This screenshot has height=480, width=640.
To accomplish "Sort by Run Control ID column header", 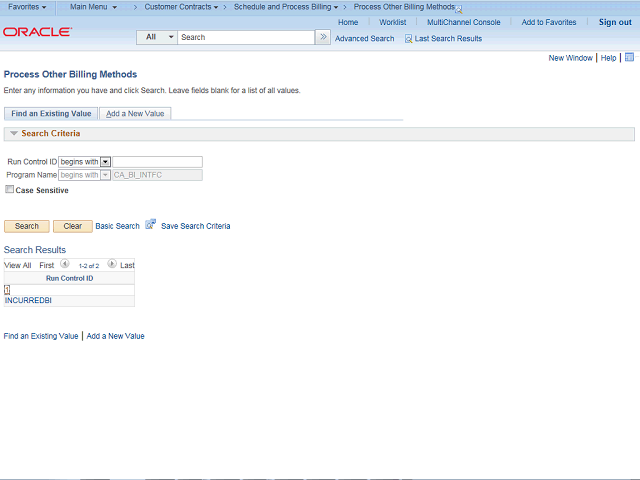I will click(x=69, y=278).
